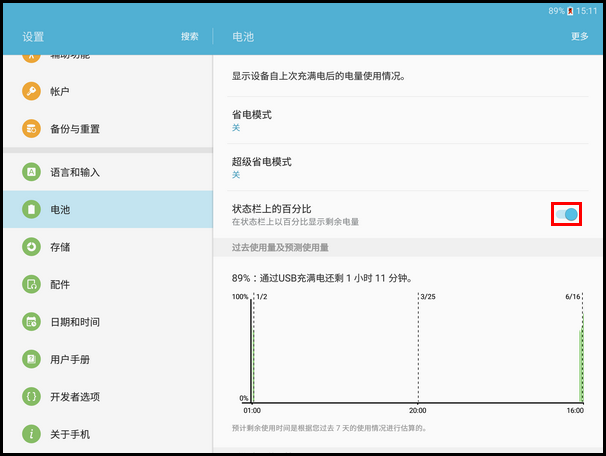Tap the 预计剩余使用时间 footnote text
This screenshot has width=606, height=456.
tap(329, 428)
